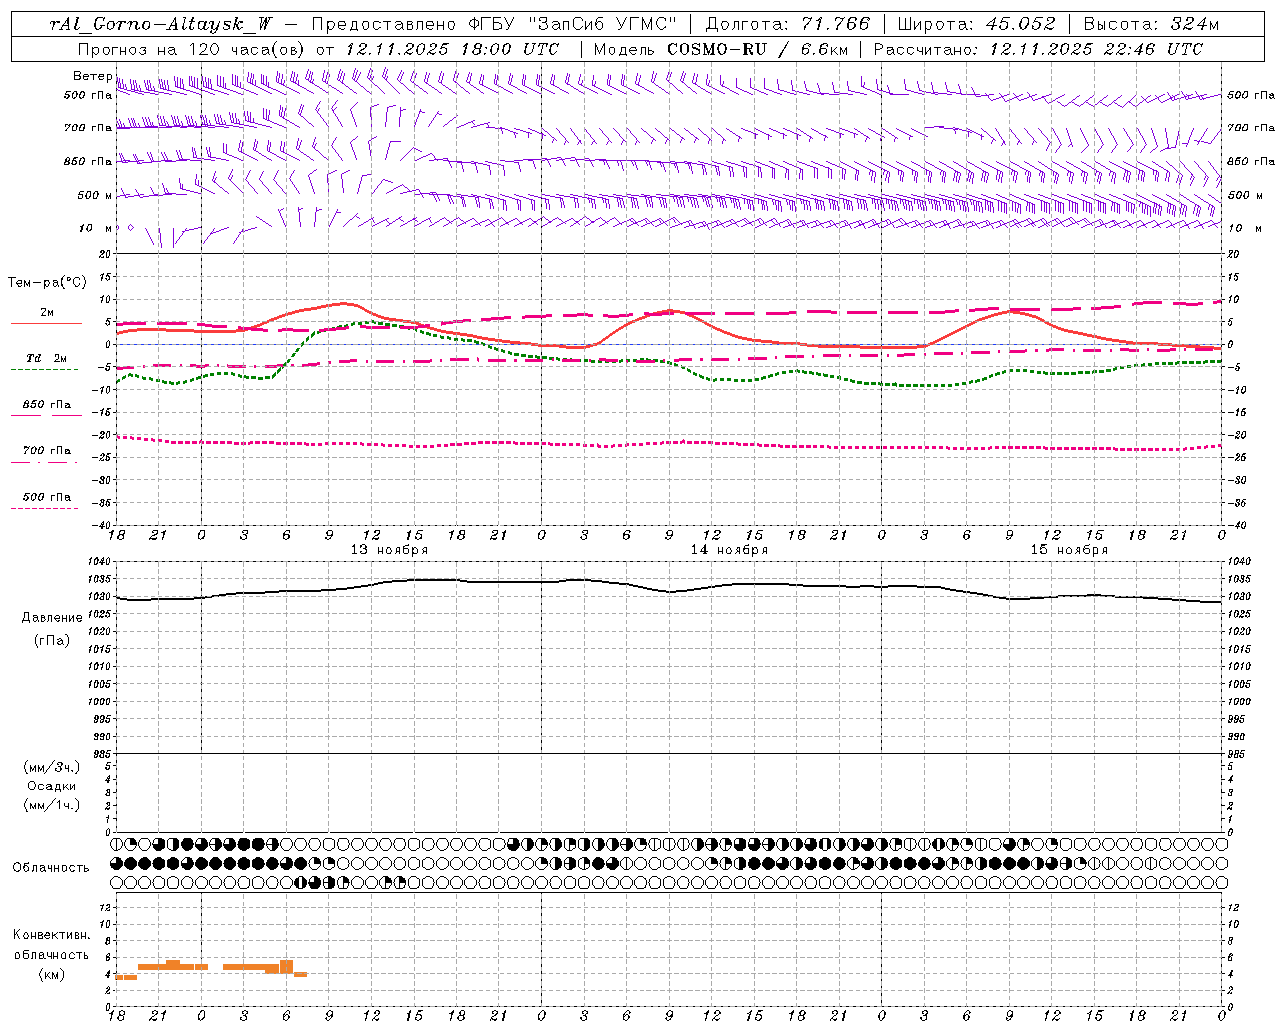Click the Высота: 324м field
This screenshot has width=1280, height=1024.
tap(1152, 24)
